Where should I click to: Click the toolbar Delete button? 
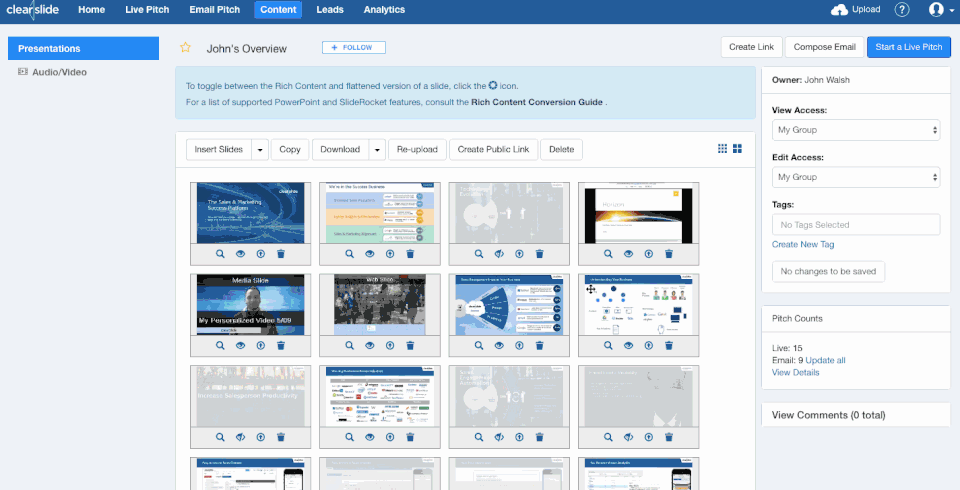click(x=561, y=149)
